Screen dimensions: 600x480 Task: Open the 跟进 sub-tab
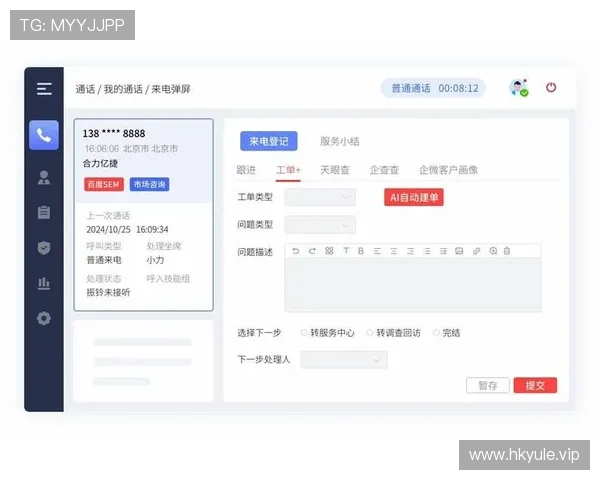click(246, 170)
